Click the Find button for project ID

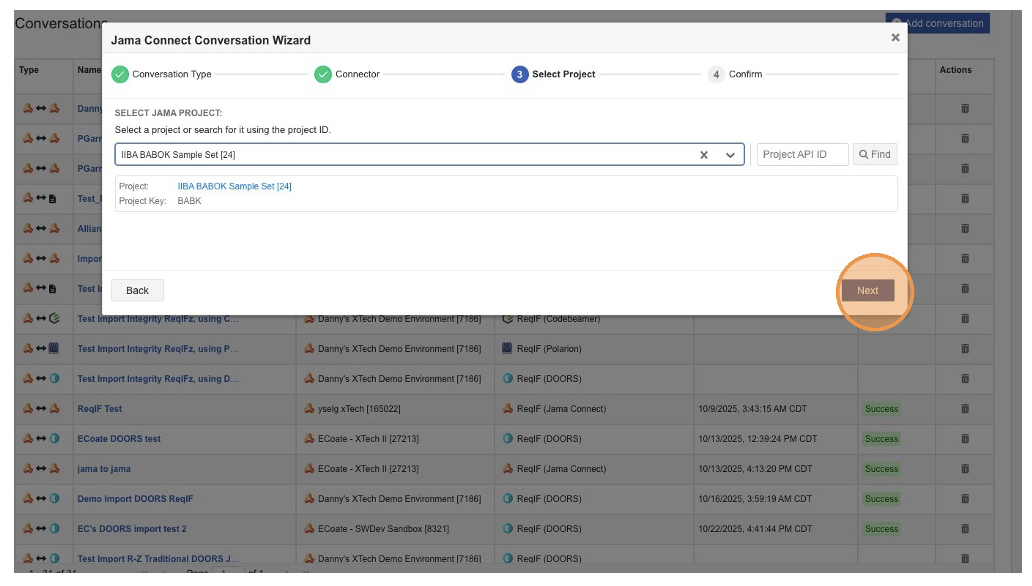[x=875, y=154]
